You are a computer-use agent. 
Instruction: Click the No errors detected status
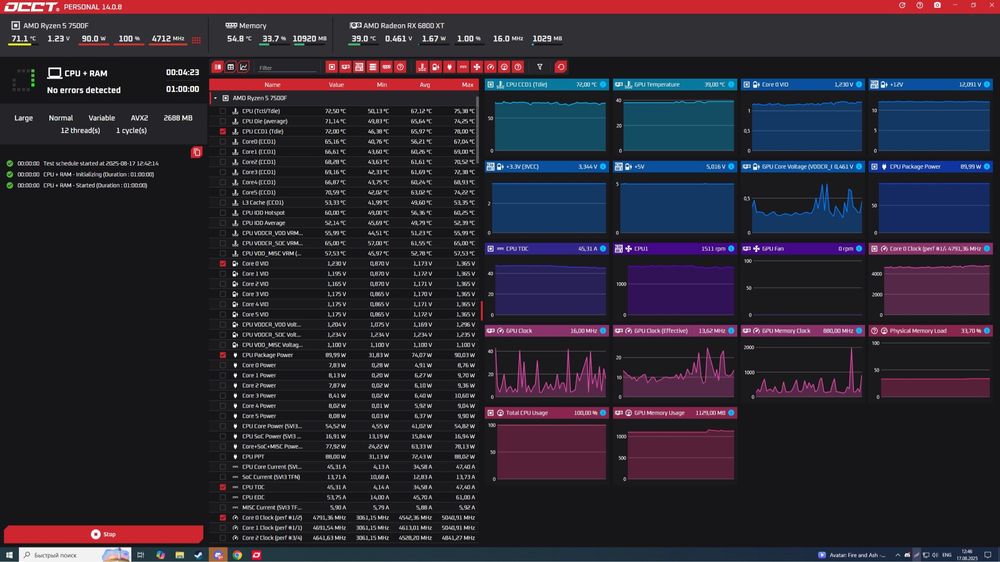pyautogui.click(x=84, y=90)
